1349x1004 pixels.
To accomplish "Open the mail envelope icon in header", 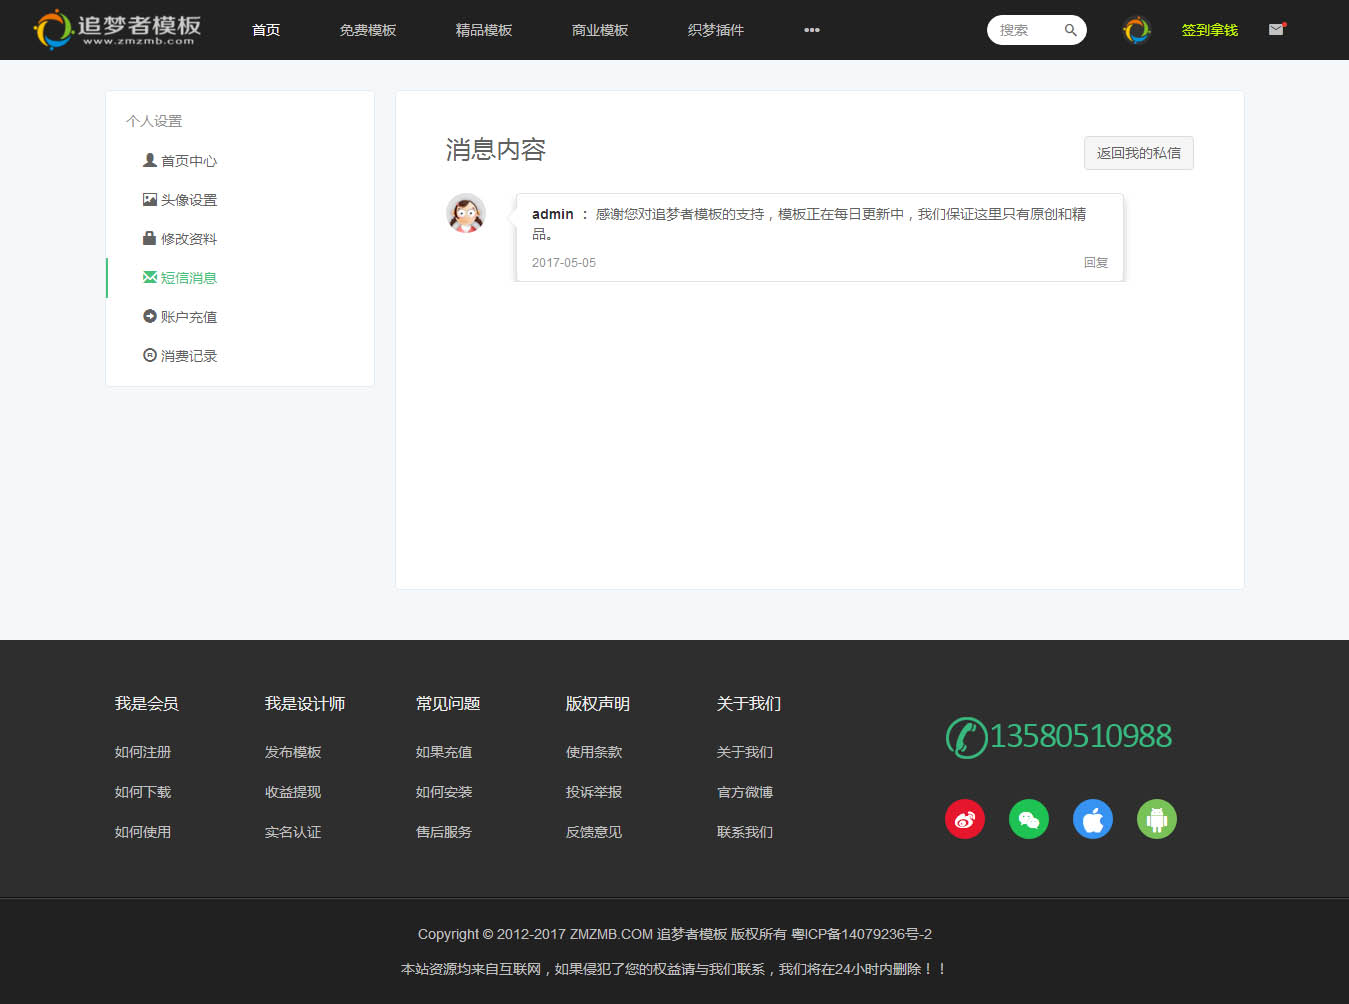I will click(1276, 30).
